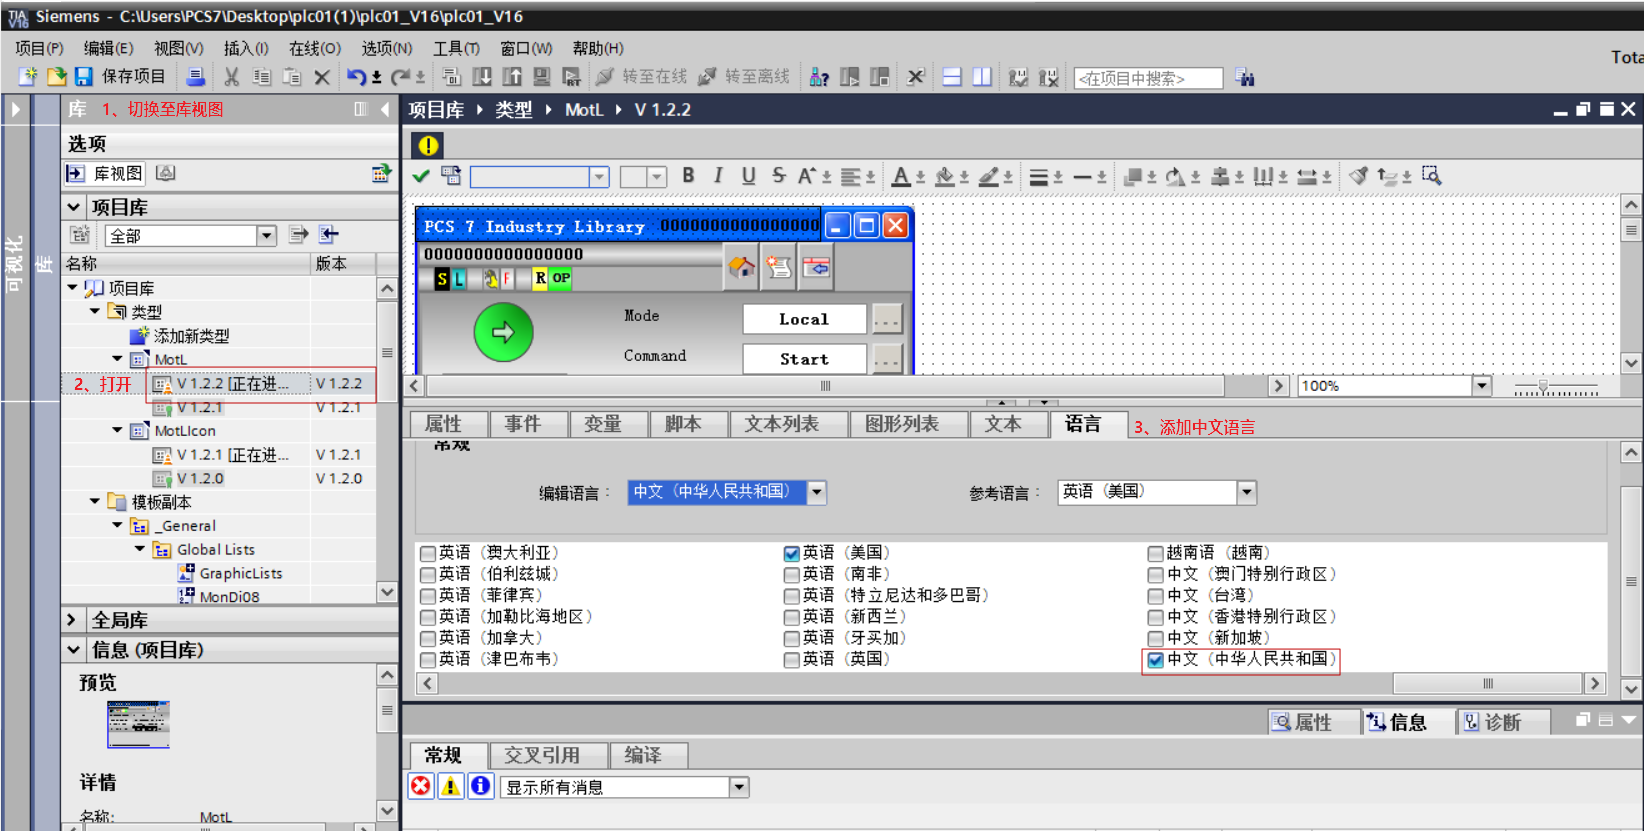Click the Open project icon in toolbar
This screenshot has height=831, width=1644.
(x=56, y=77)
